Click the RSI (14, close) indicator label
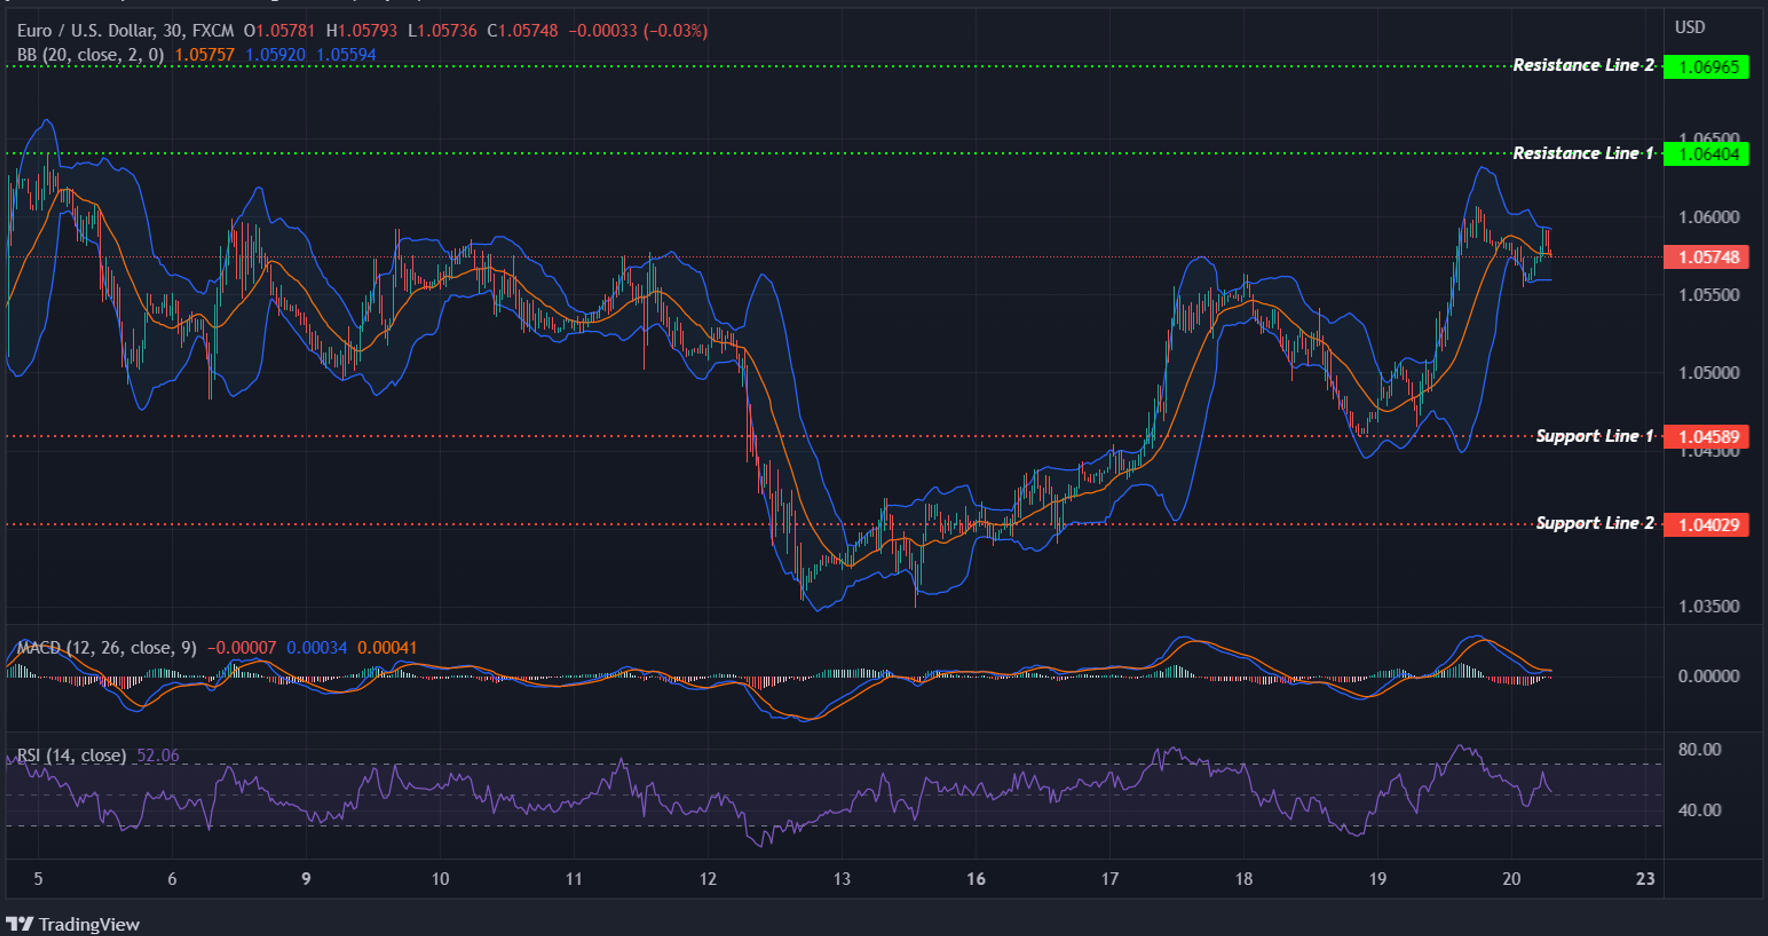1768x936 pixels. click(x=70, y=756)
